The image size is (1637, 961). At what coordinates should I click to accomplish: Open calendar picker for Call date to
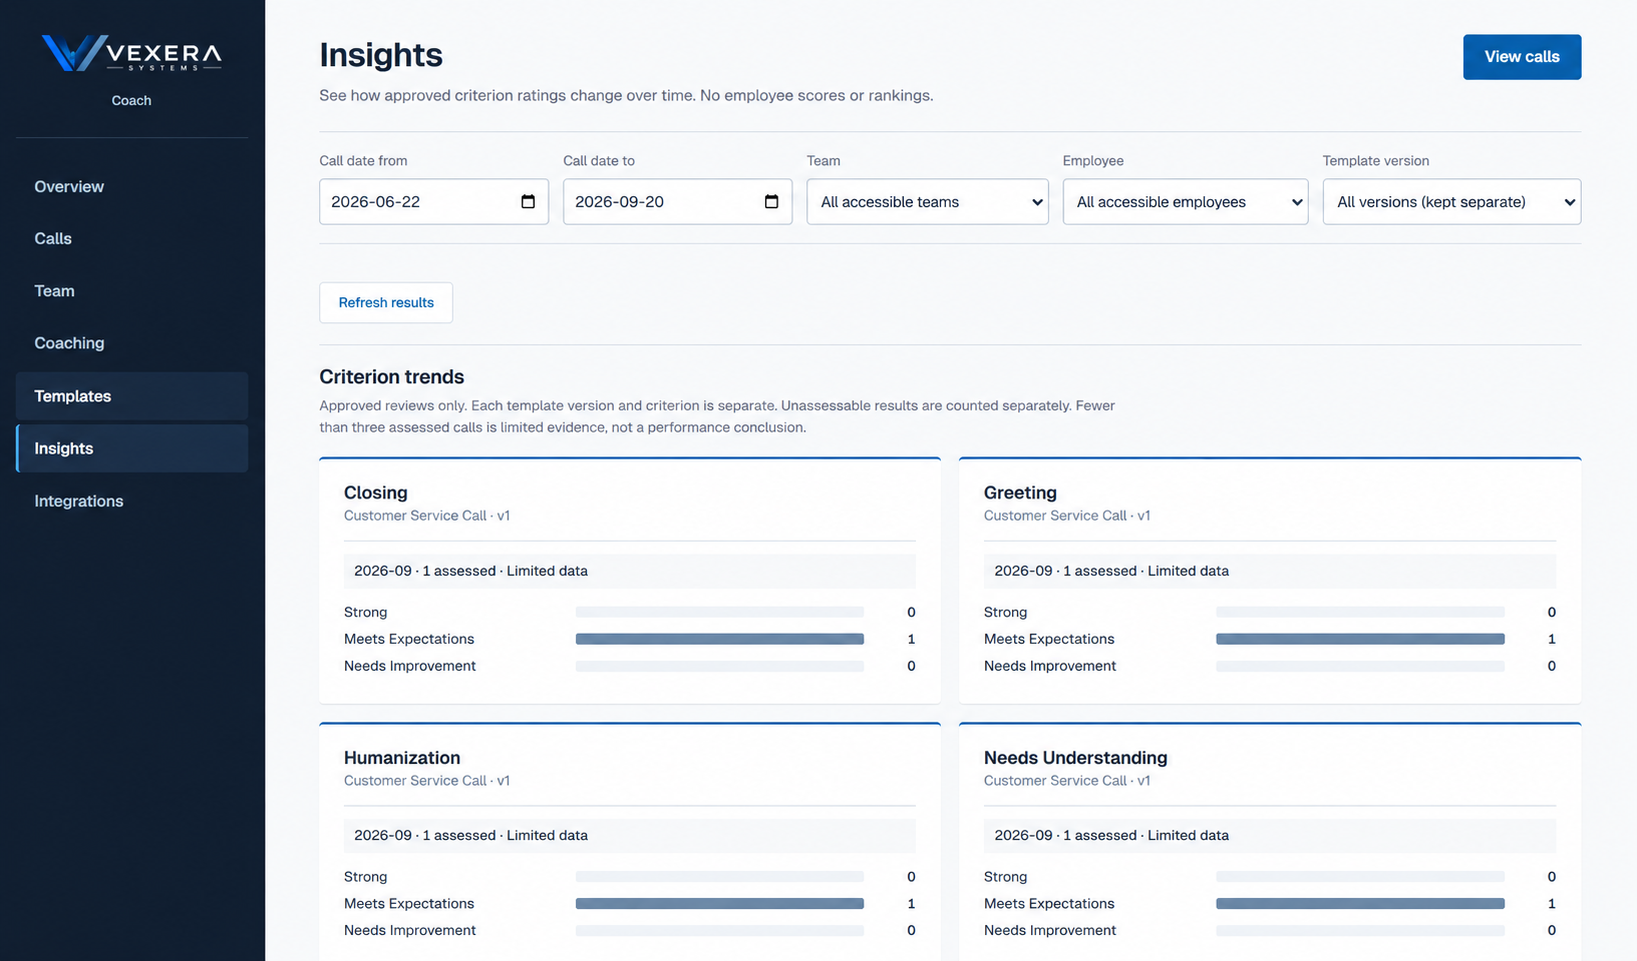771,202
